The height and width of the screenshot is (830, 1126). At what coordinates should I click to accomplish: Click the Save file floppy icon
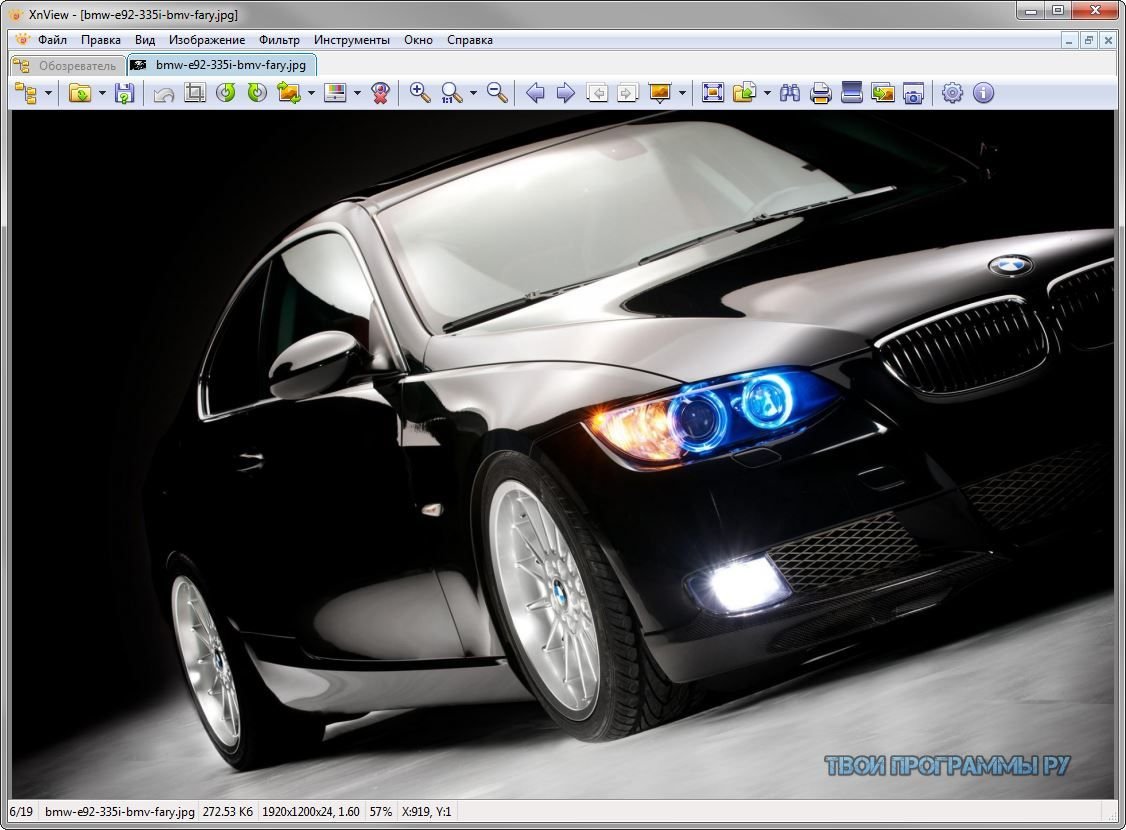coord(124,93)
